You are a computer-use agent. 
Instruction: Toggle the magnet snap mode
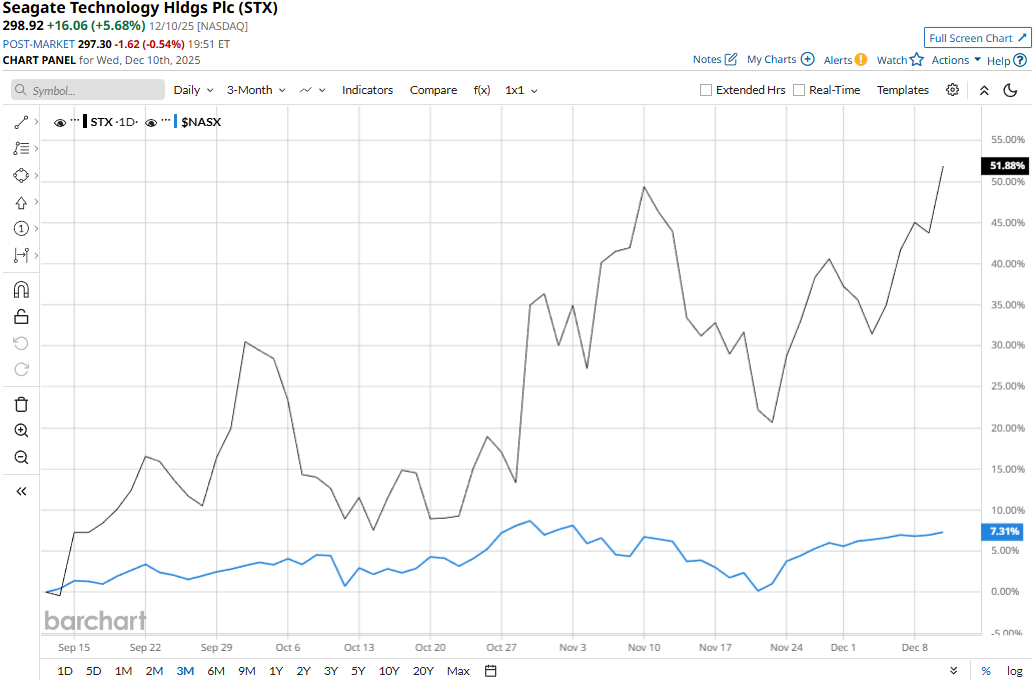21,290
